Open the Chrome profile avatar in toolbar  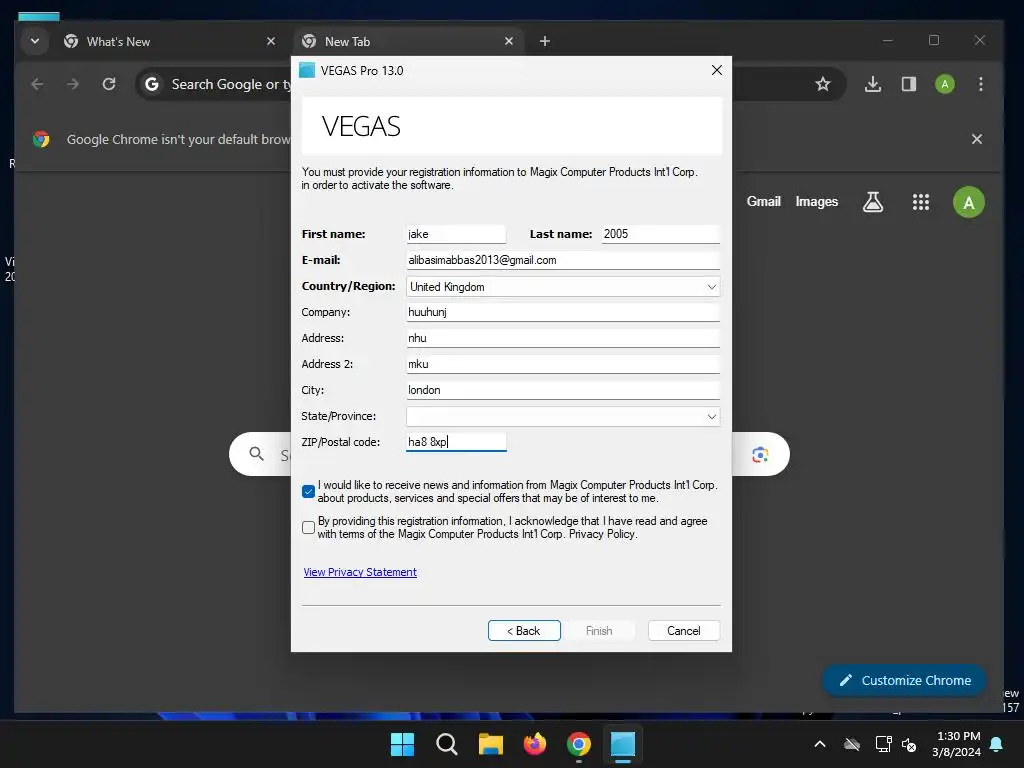click(944, 84)
